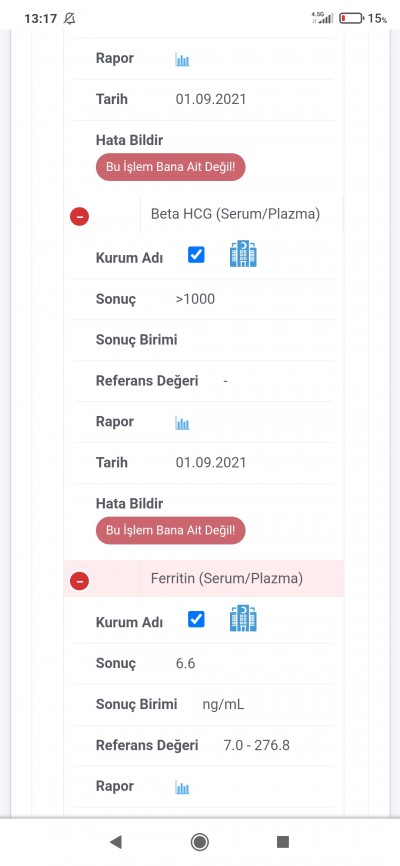Tap the Beta HCG result value >1000
The width and height of the screenshot is (400, 866).
click(x=195, y=299)
